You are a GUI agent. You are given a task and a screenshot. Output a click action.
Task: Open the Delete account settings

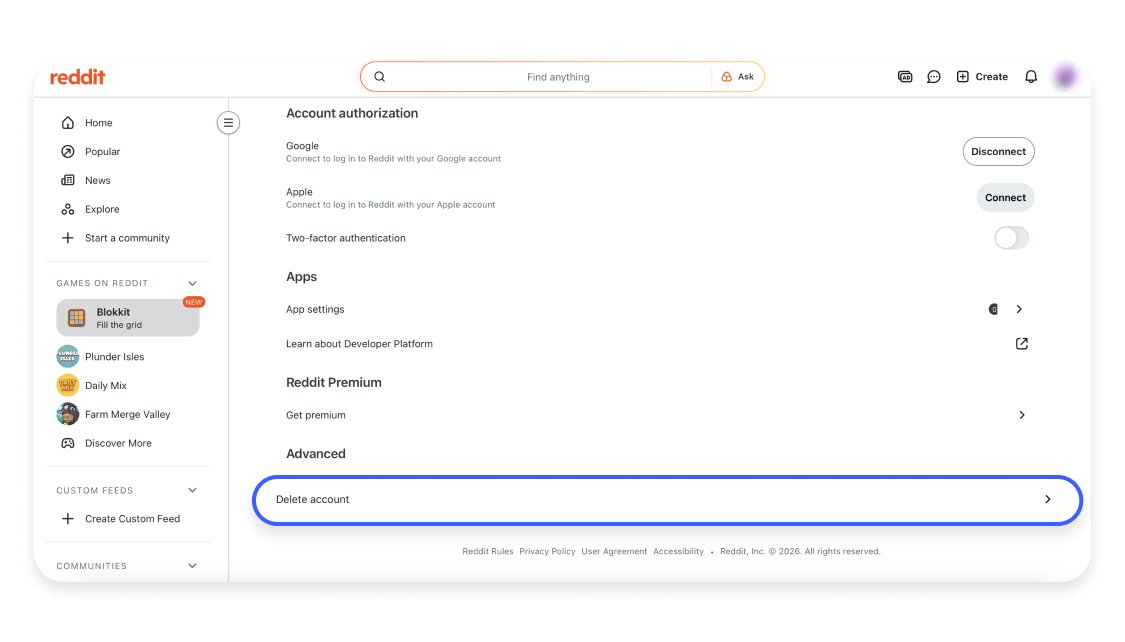click(667, 499)
